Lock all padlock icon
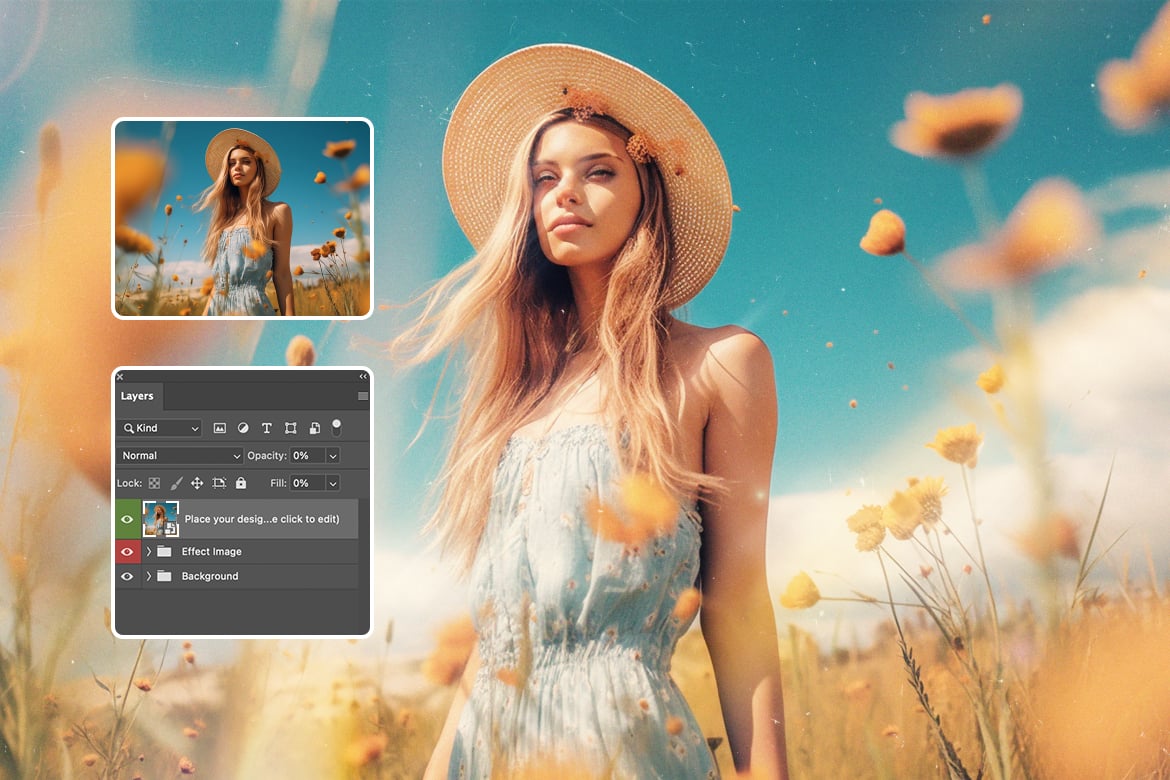Viewport: 1170px width, 780px height. (x=241, y=483)
